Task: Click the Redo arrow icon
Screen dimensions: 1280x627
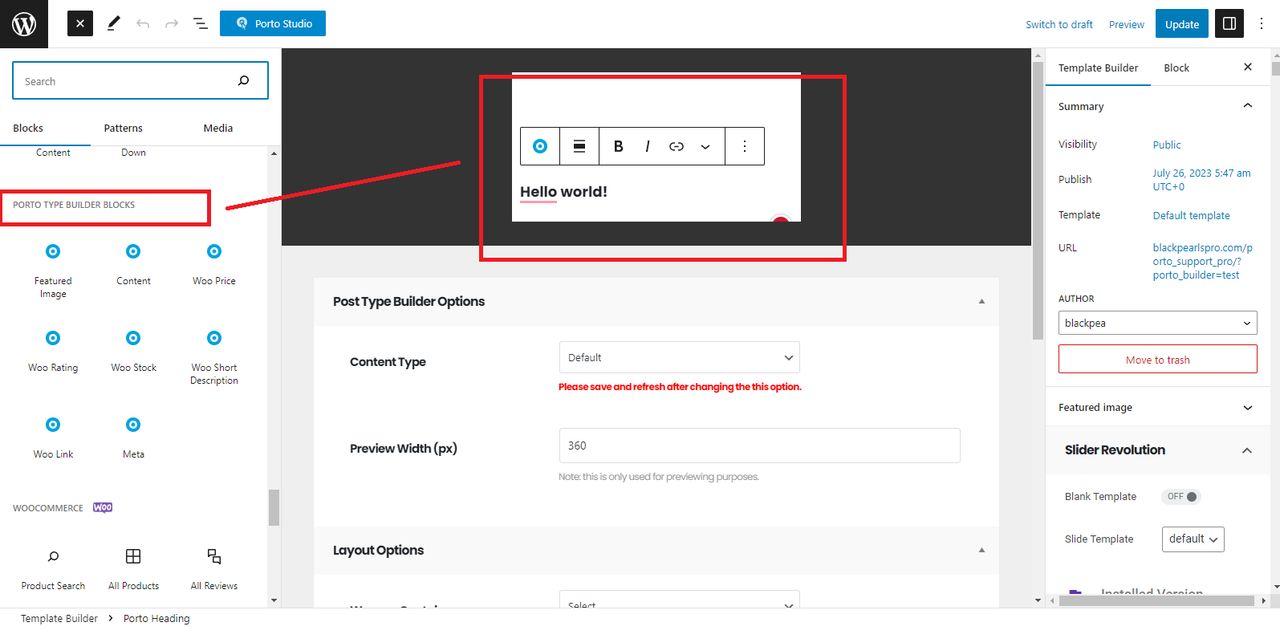Action: (x=171, y=23)
